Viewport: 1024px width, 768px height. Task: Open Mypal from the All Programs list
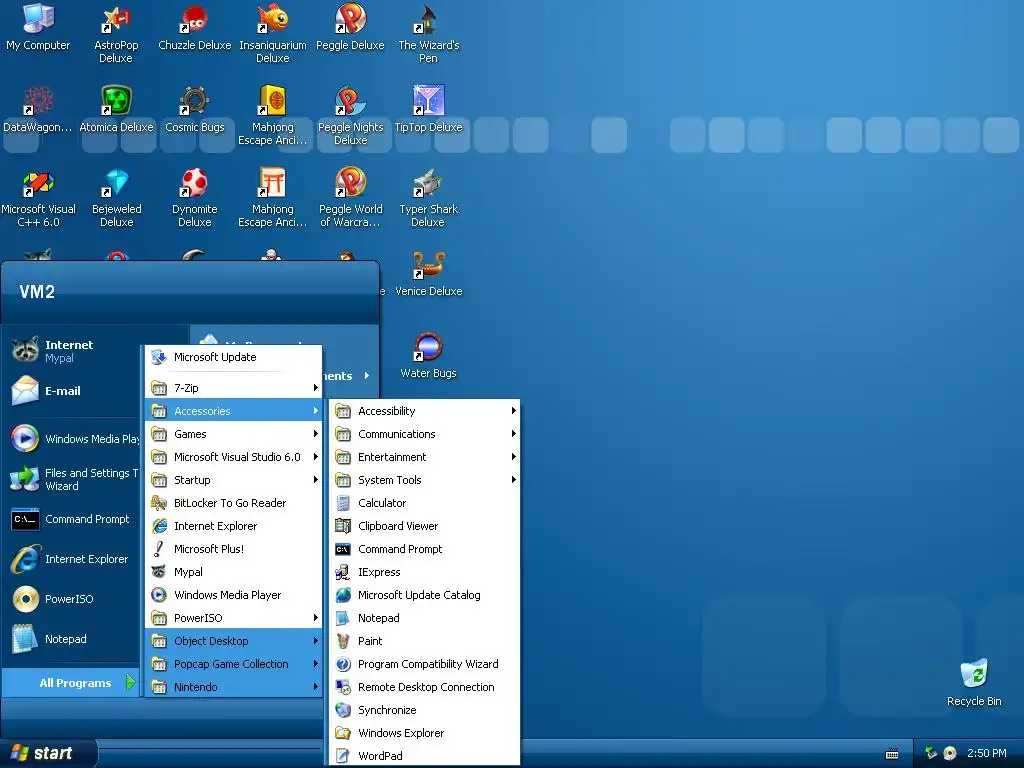(234, 572)
